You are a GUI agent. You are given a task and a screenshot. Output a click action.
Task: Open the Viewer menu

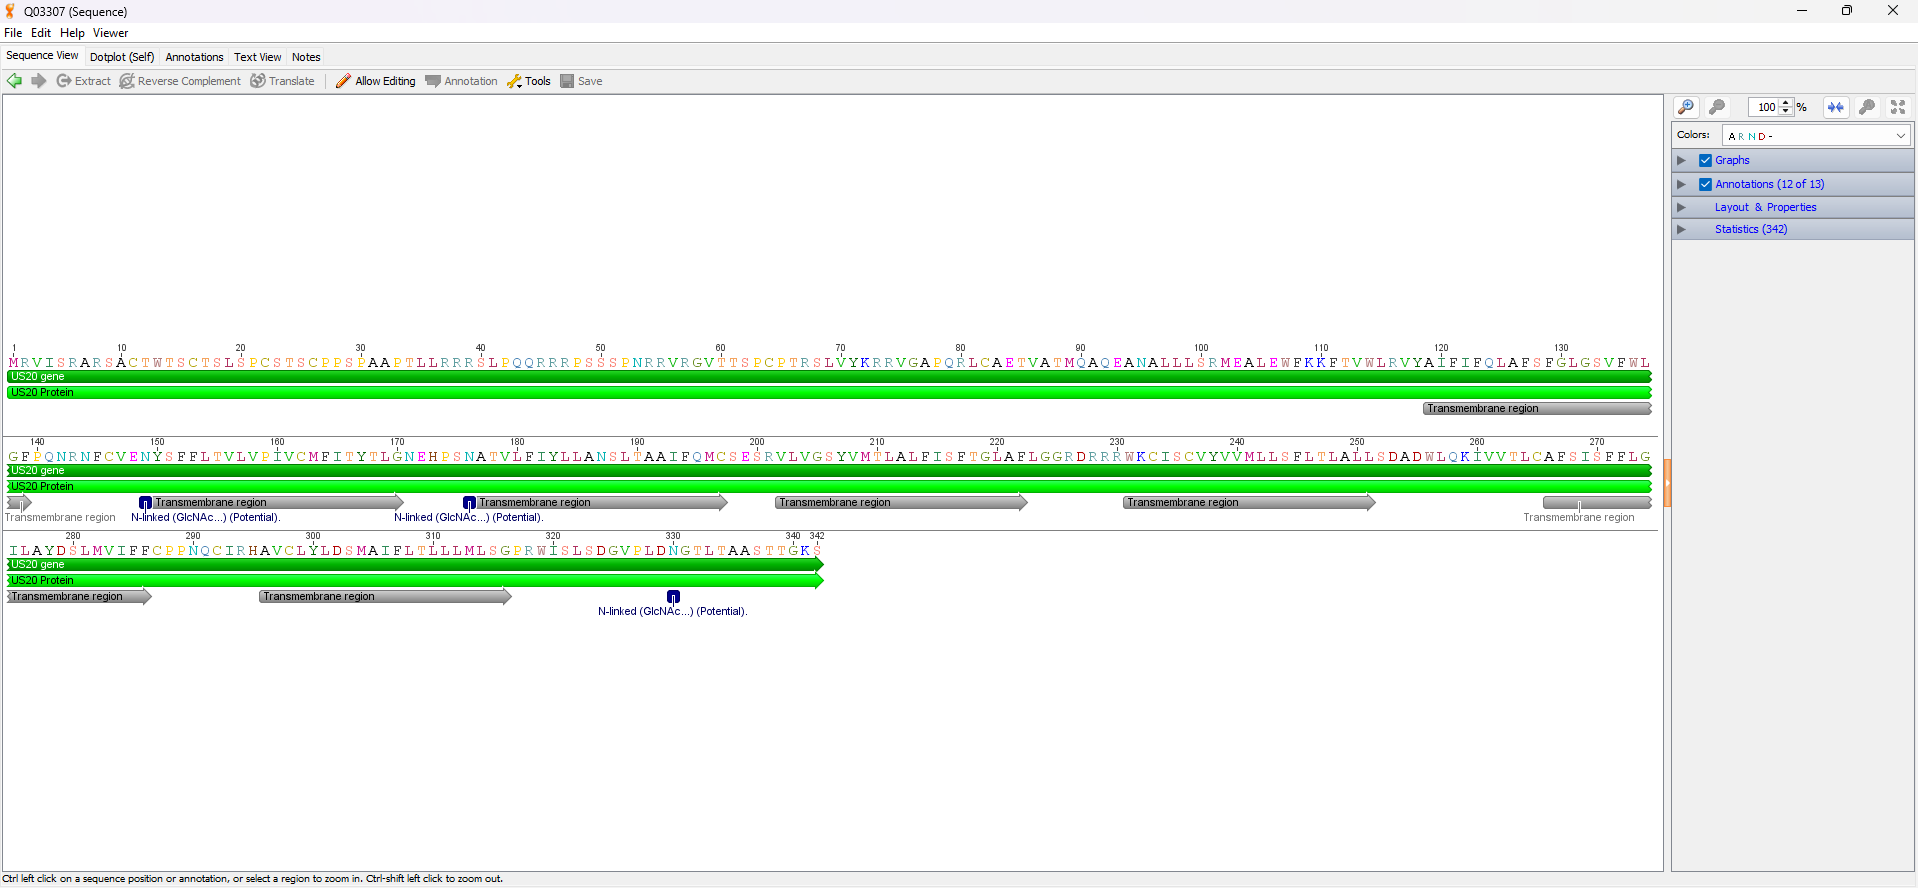[110, 33]
